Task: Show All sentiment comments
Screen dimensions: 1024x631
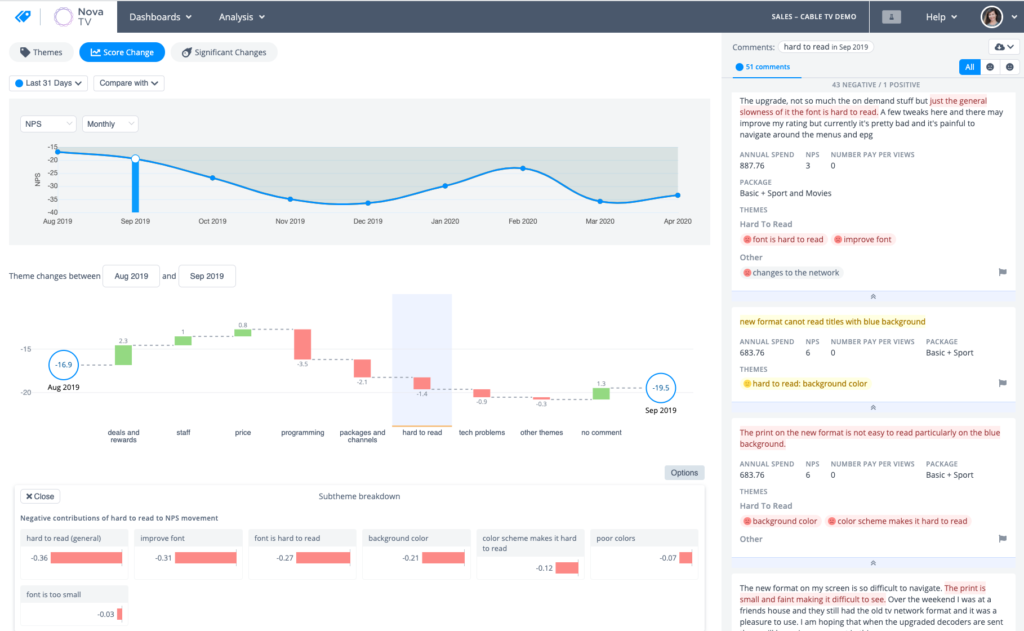Action: point(970,67)
